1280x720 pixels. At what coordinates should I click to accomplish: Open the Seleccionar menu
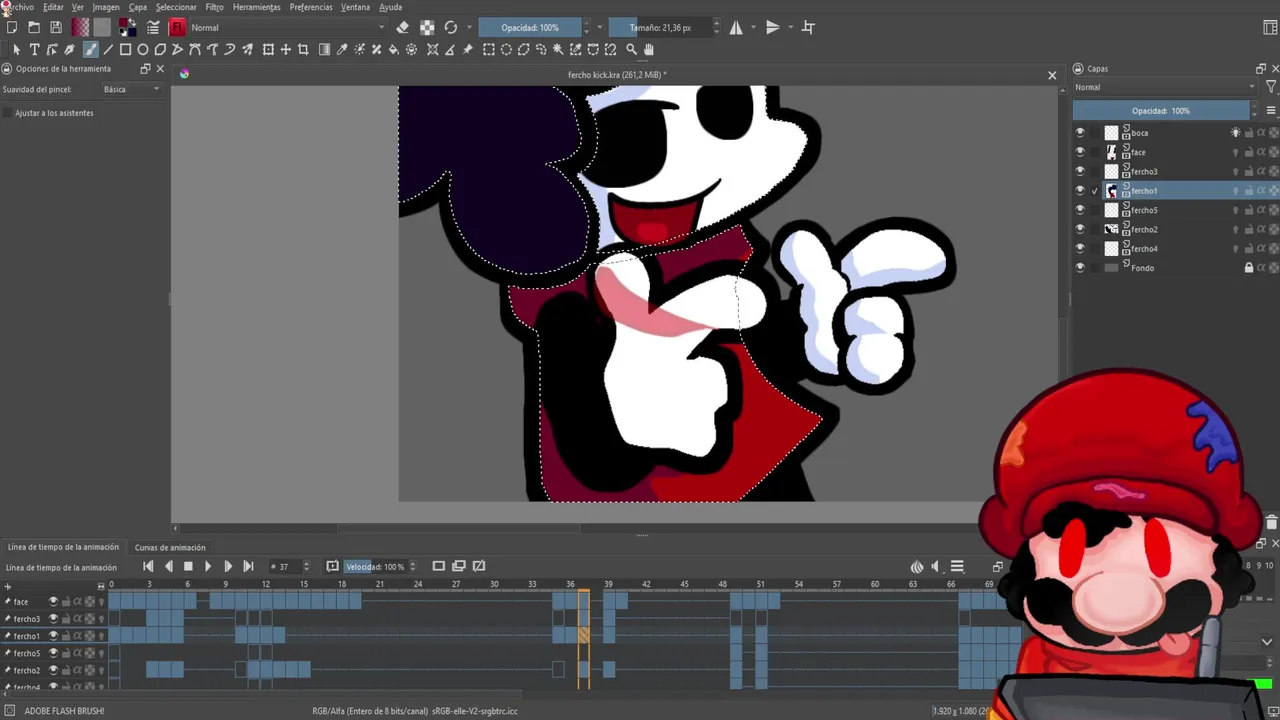coord(176,7)
